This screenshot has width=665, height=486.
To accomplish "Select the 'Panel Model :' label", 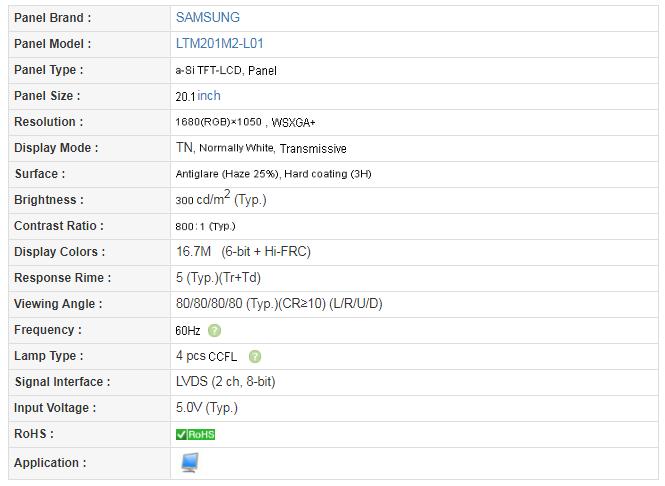I will click(x=53, y=44).
